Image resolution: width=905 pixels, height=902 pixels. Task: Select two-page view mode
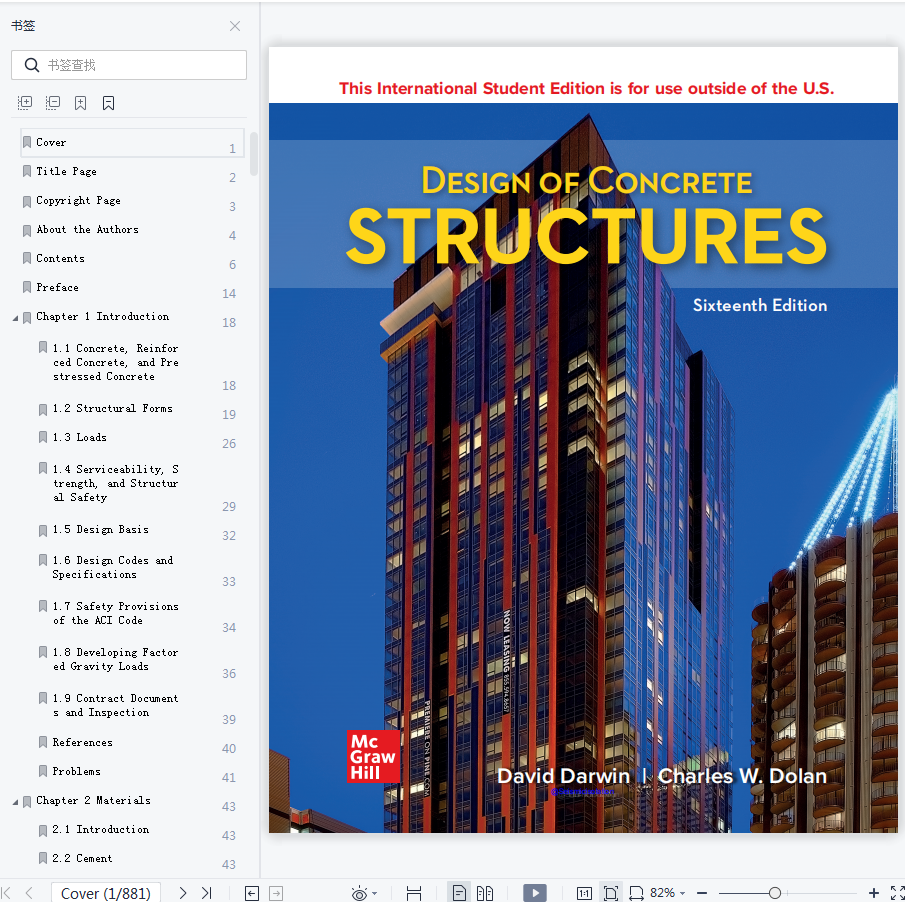(485, 893)
